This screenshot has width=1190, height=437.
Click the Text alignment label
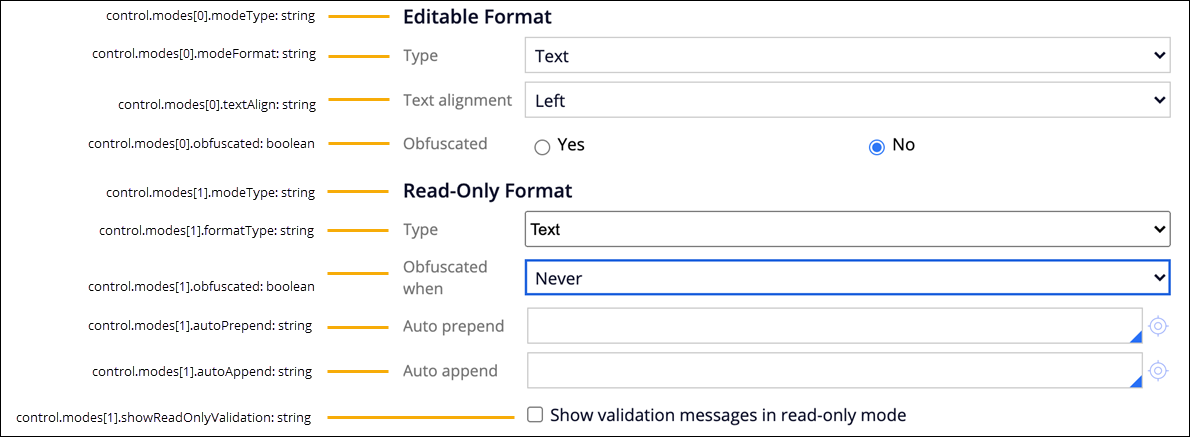pos(457,100)
